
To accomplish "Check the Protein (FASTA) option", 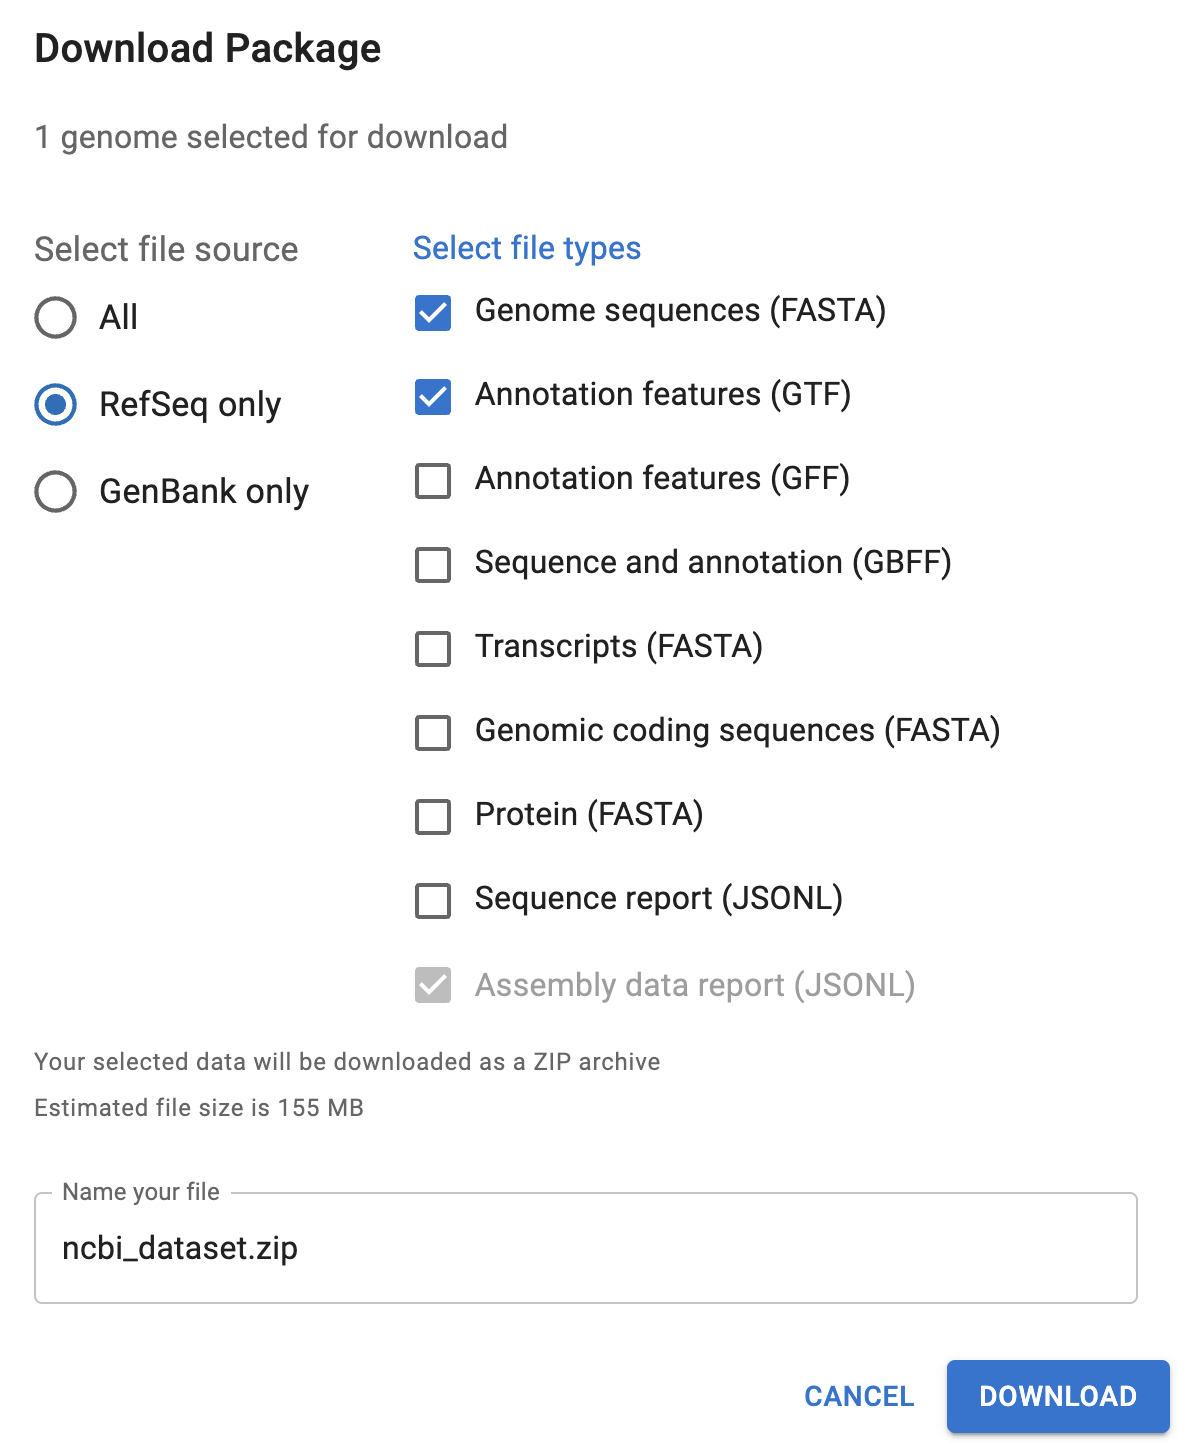I will (x=433, y=817).
